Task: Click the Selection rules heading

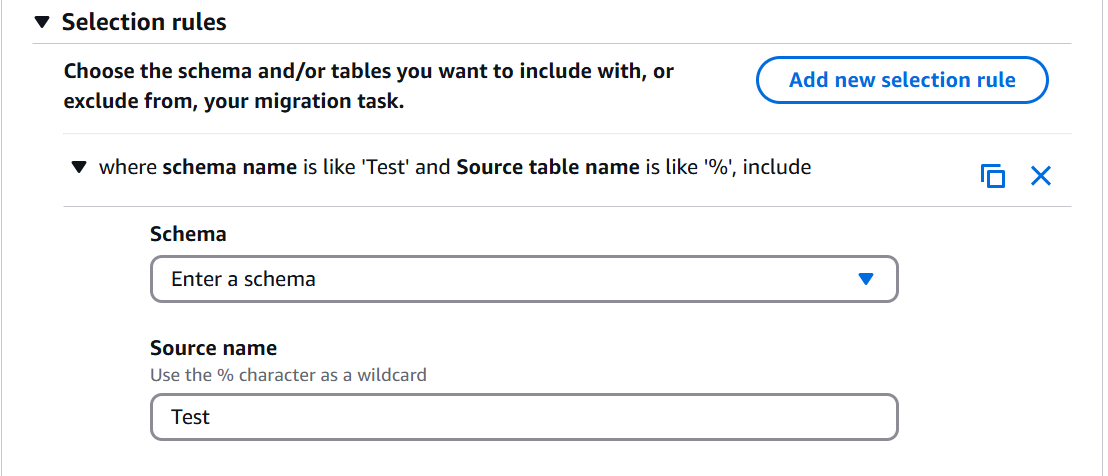Action: pos(144,22)
